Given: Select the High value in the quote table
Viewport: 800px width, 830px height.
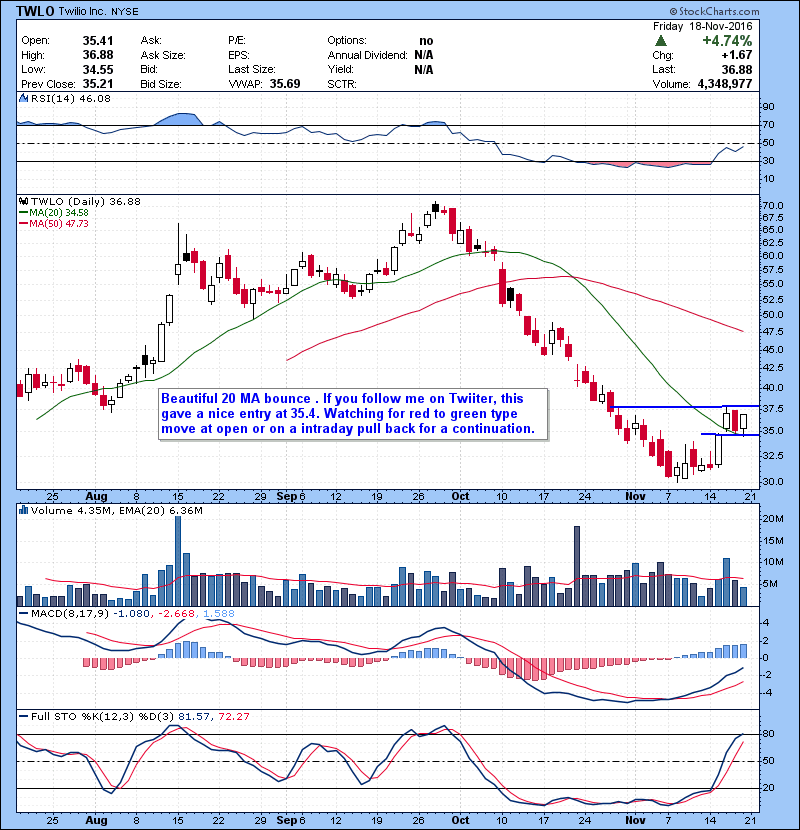Looking at the screenshot, I should point(98,55).
